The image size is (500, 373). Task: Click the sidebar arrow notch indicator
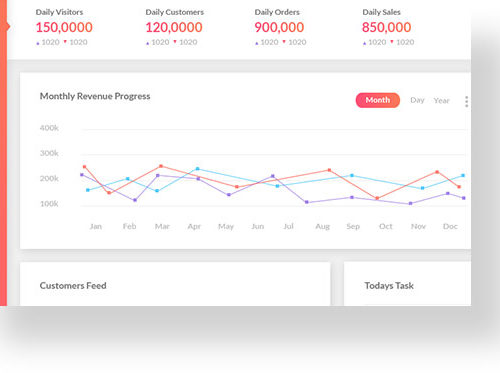(x=8, y=27)
